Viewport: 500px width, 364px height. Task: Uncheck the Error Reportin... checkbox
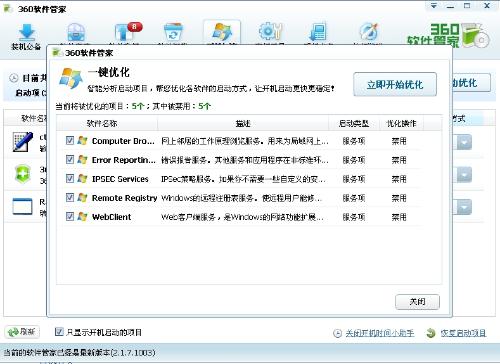(x=70, y=159)
